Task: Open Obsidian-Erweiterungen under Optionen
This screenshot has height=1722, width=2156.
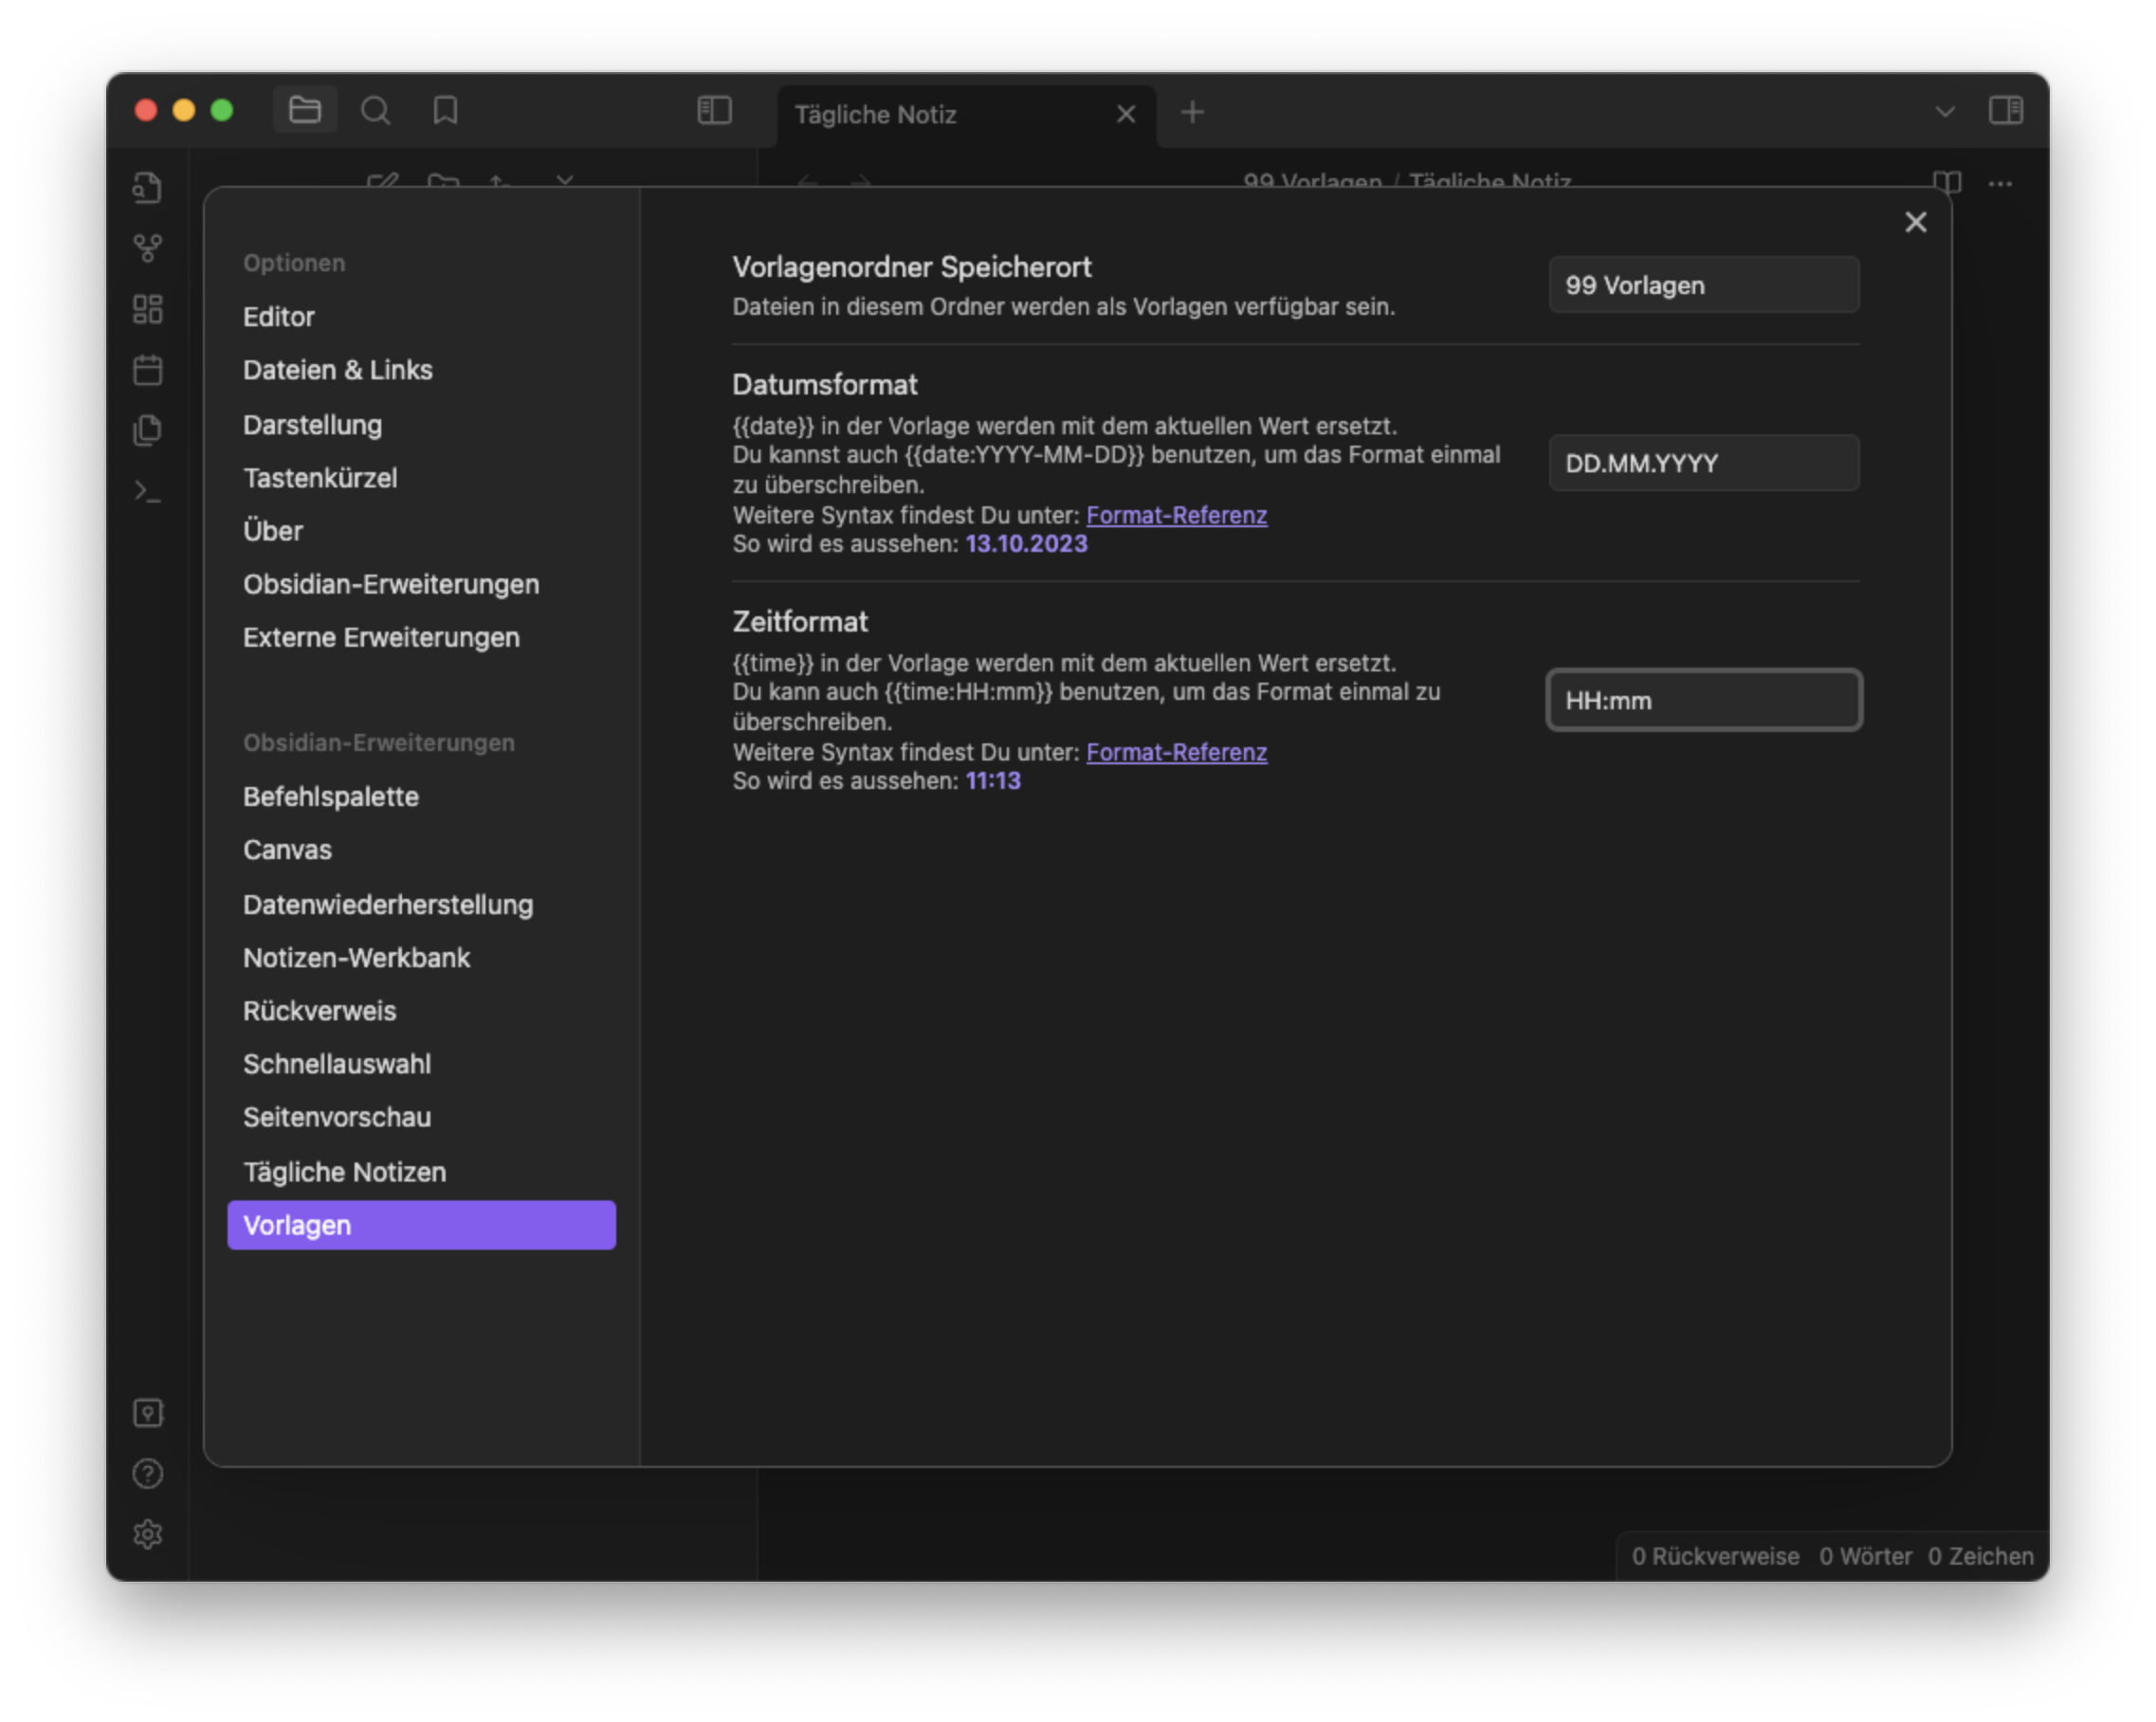Action: coord(421,584)
